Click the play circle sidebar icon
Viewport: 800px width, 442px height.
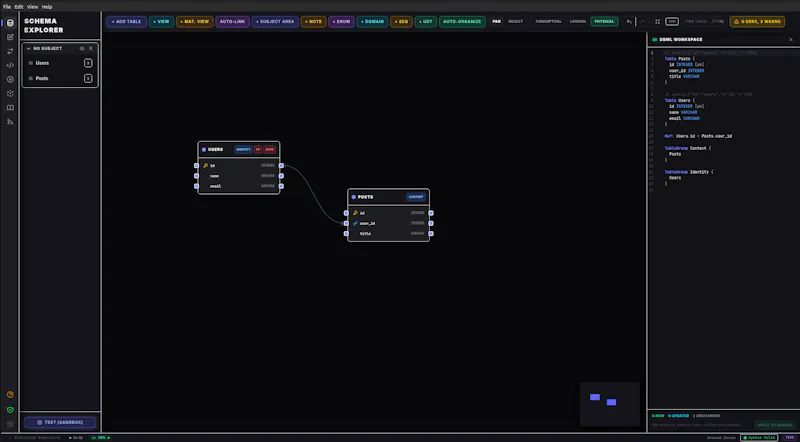coord(10,80)
